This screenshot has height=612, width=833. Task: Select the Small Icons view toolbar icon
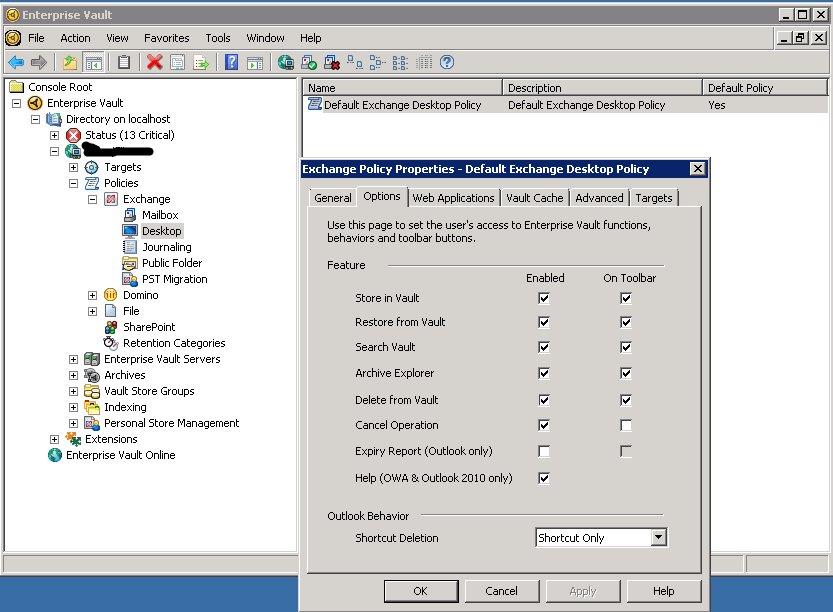pyautogui.click(x=378, y=63)
